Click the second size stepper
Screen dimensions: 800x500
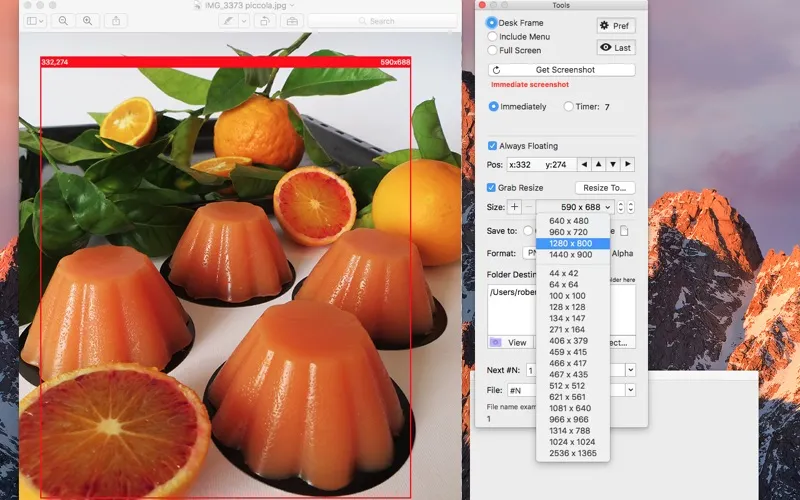coord(631,207)
